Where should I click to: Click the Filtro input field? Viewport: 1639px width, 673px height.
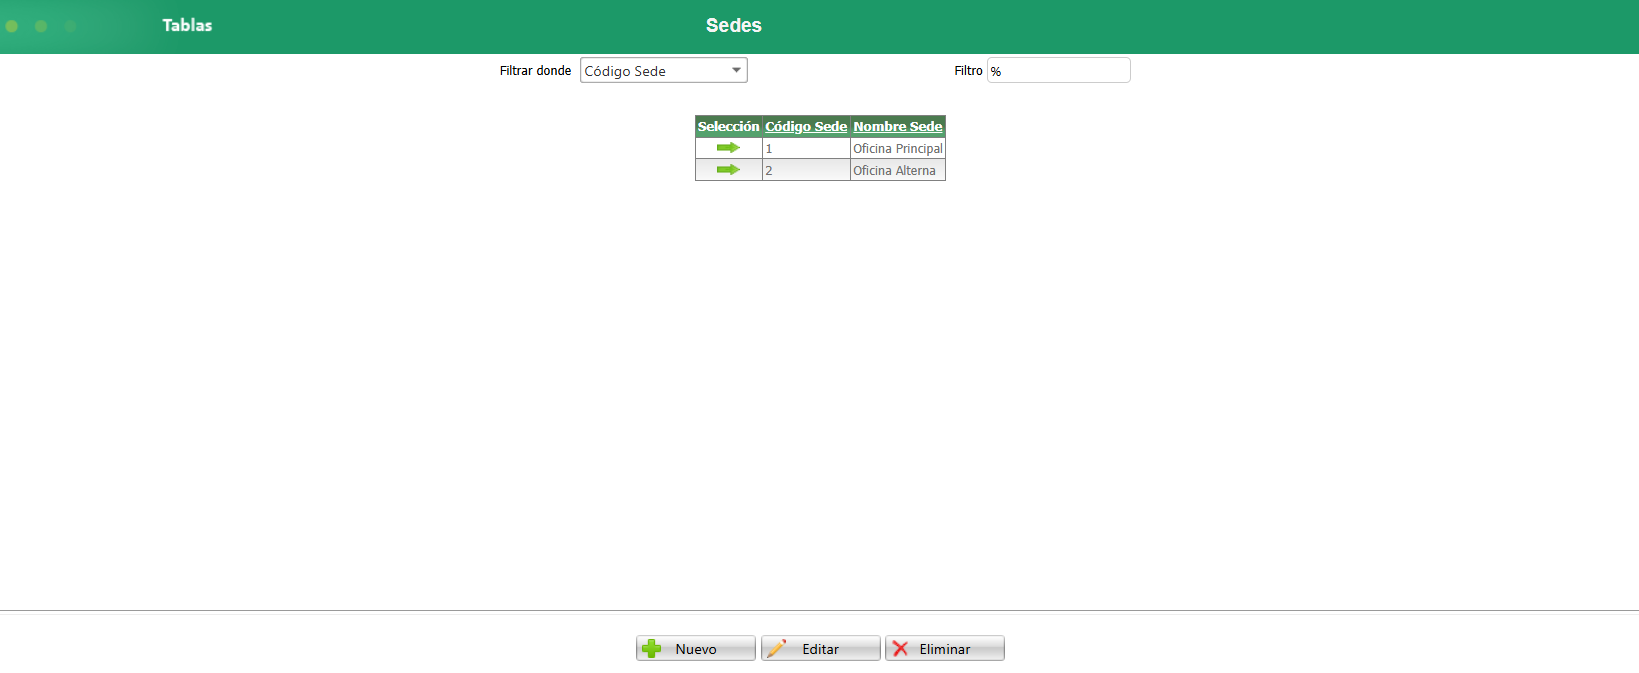tap(1059, 70)
